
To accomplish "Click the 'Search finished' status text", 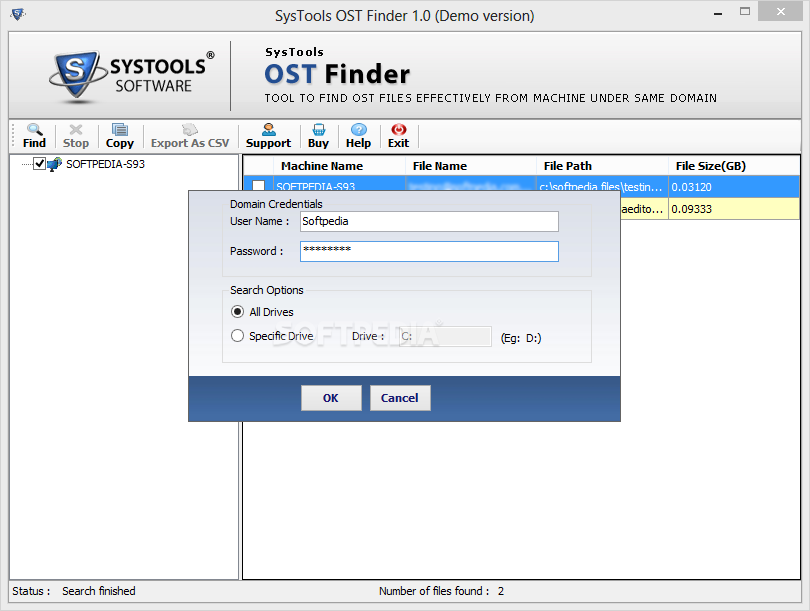I will [99, 591].
